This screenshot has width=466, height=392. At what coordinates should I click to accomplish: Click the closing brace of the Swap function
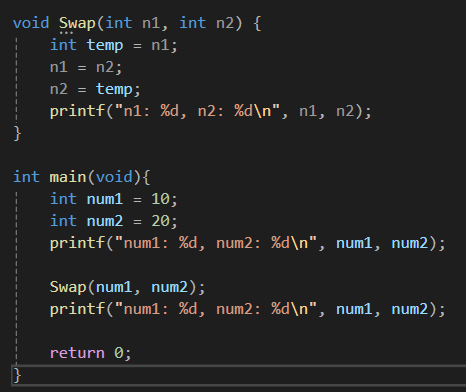[x=17, y=133]
